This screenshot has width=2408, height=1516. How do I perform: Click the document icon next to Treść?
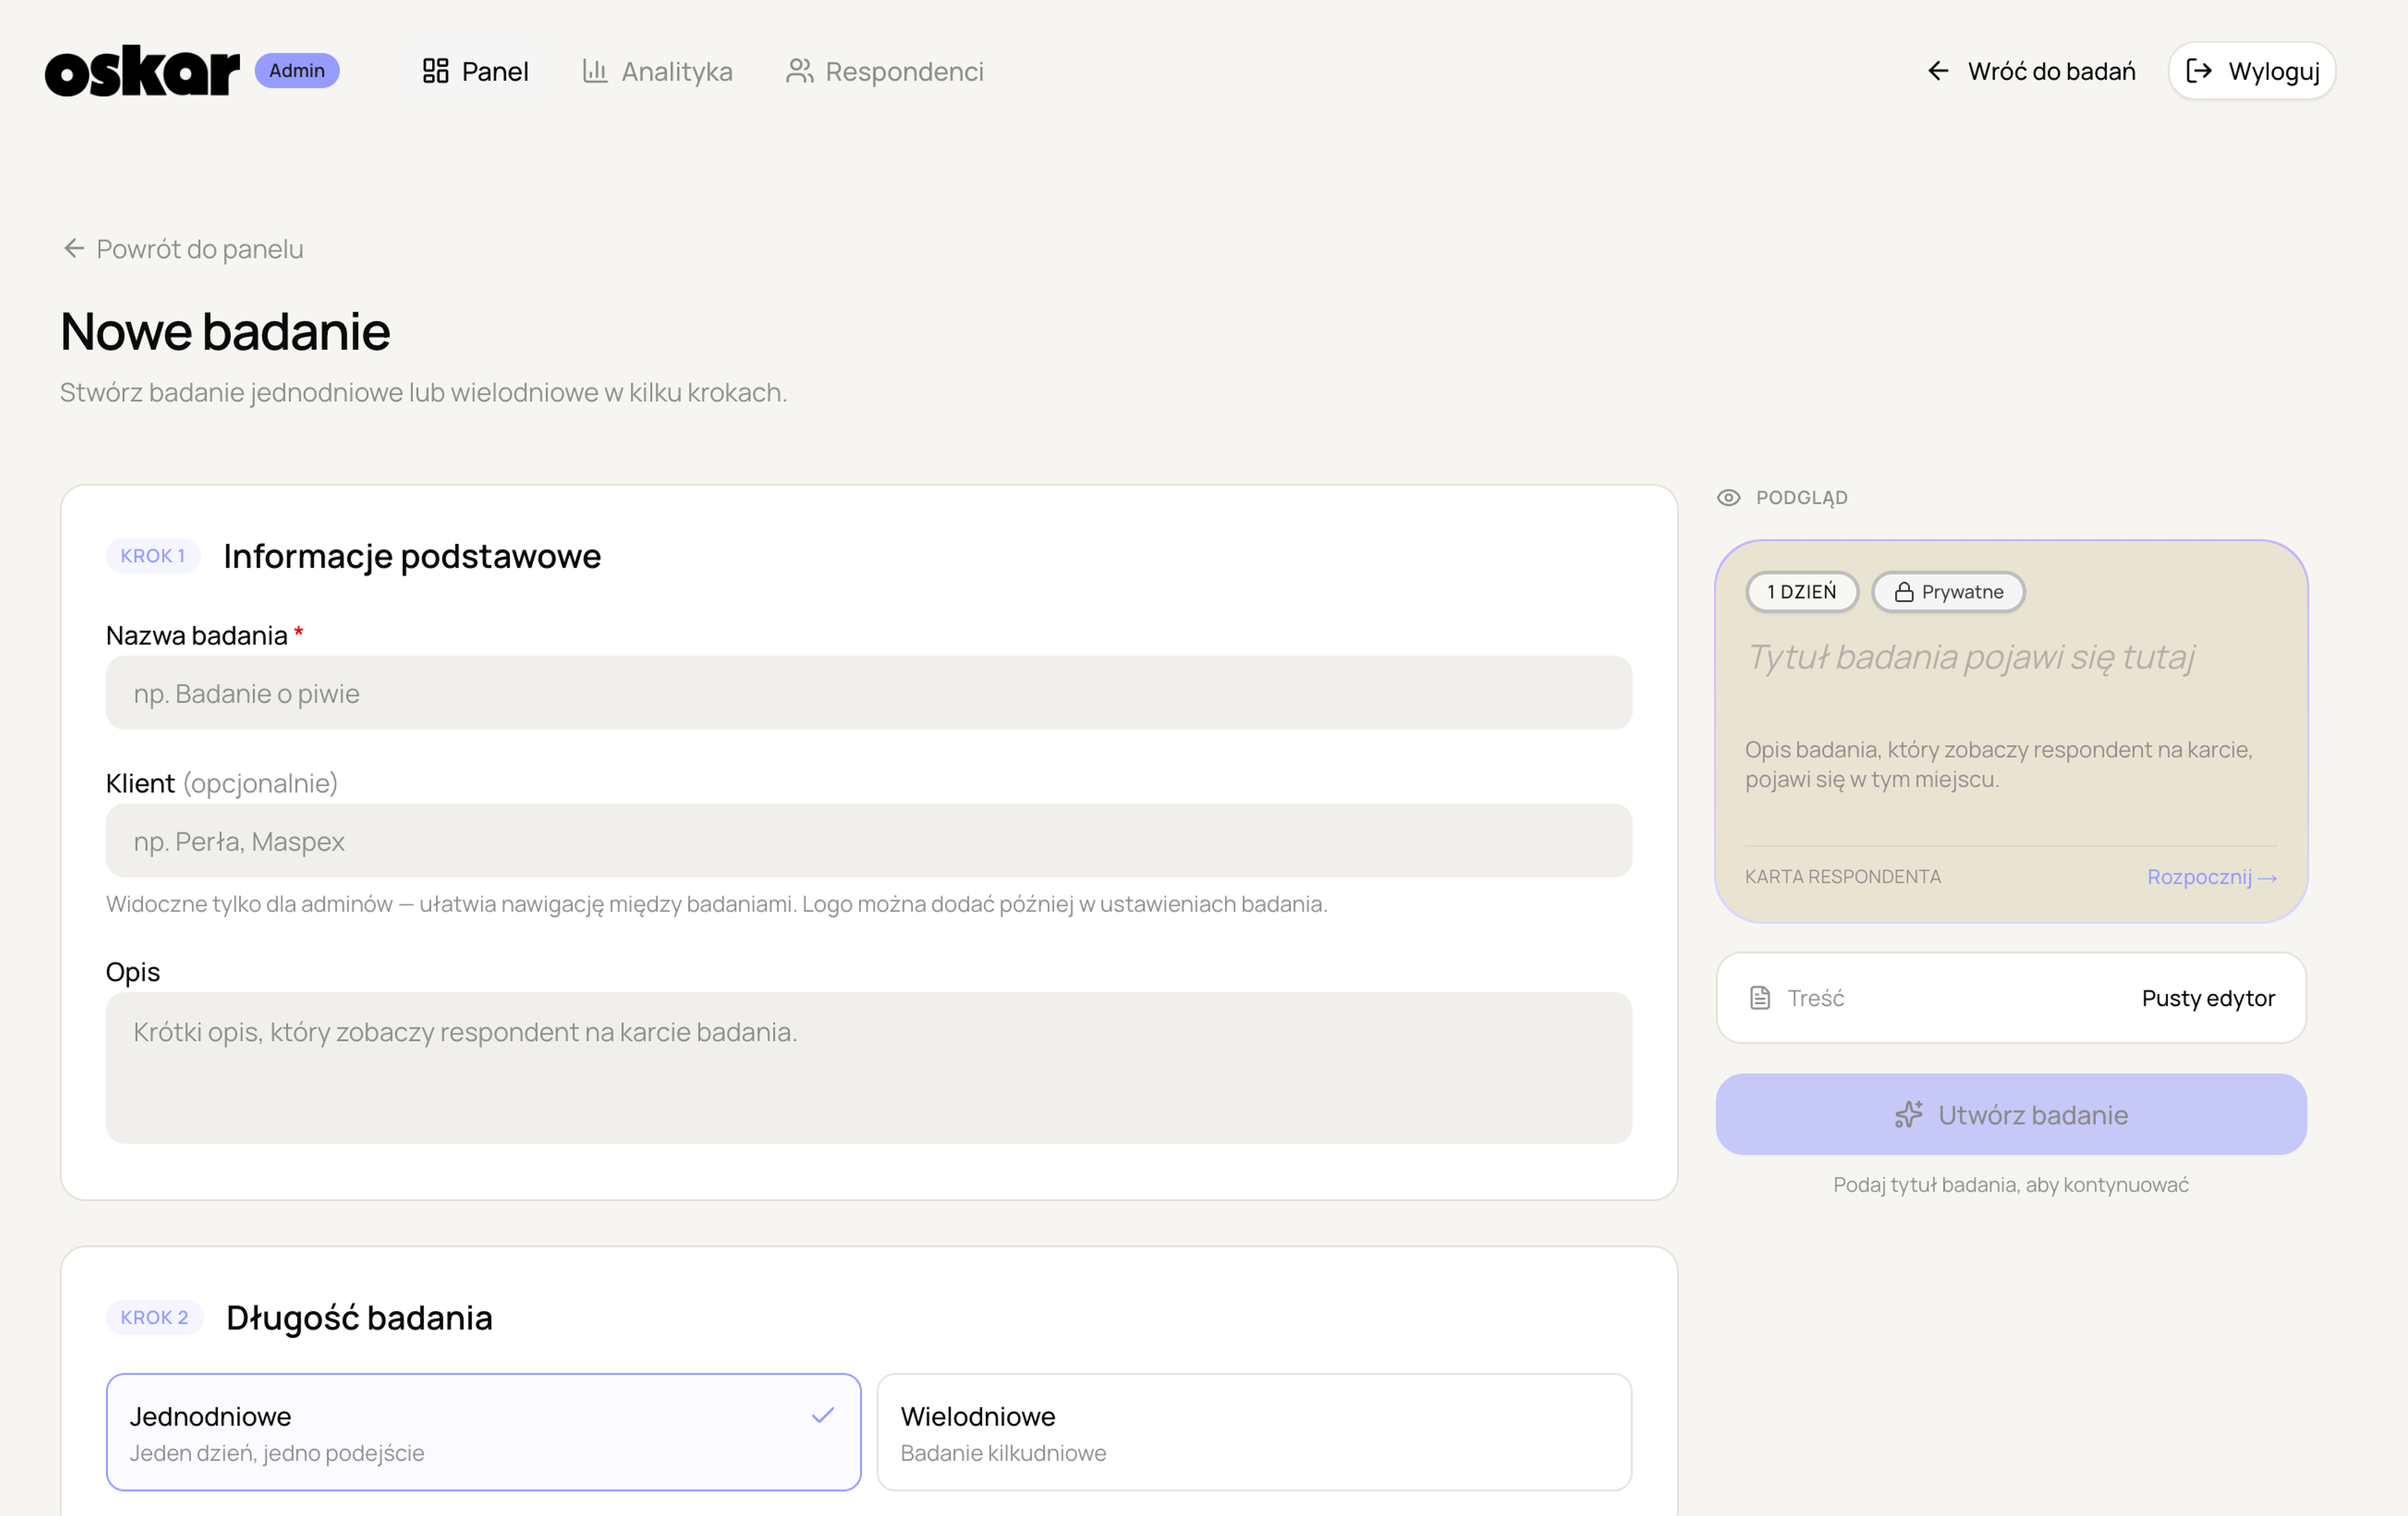pyautogui.click(x=1760, y=998)
